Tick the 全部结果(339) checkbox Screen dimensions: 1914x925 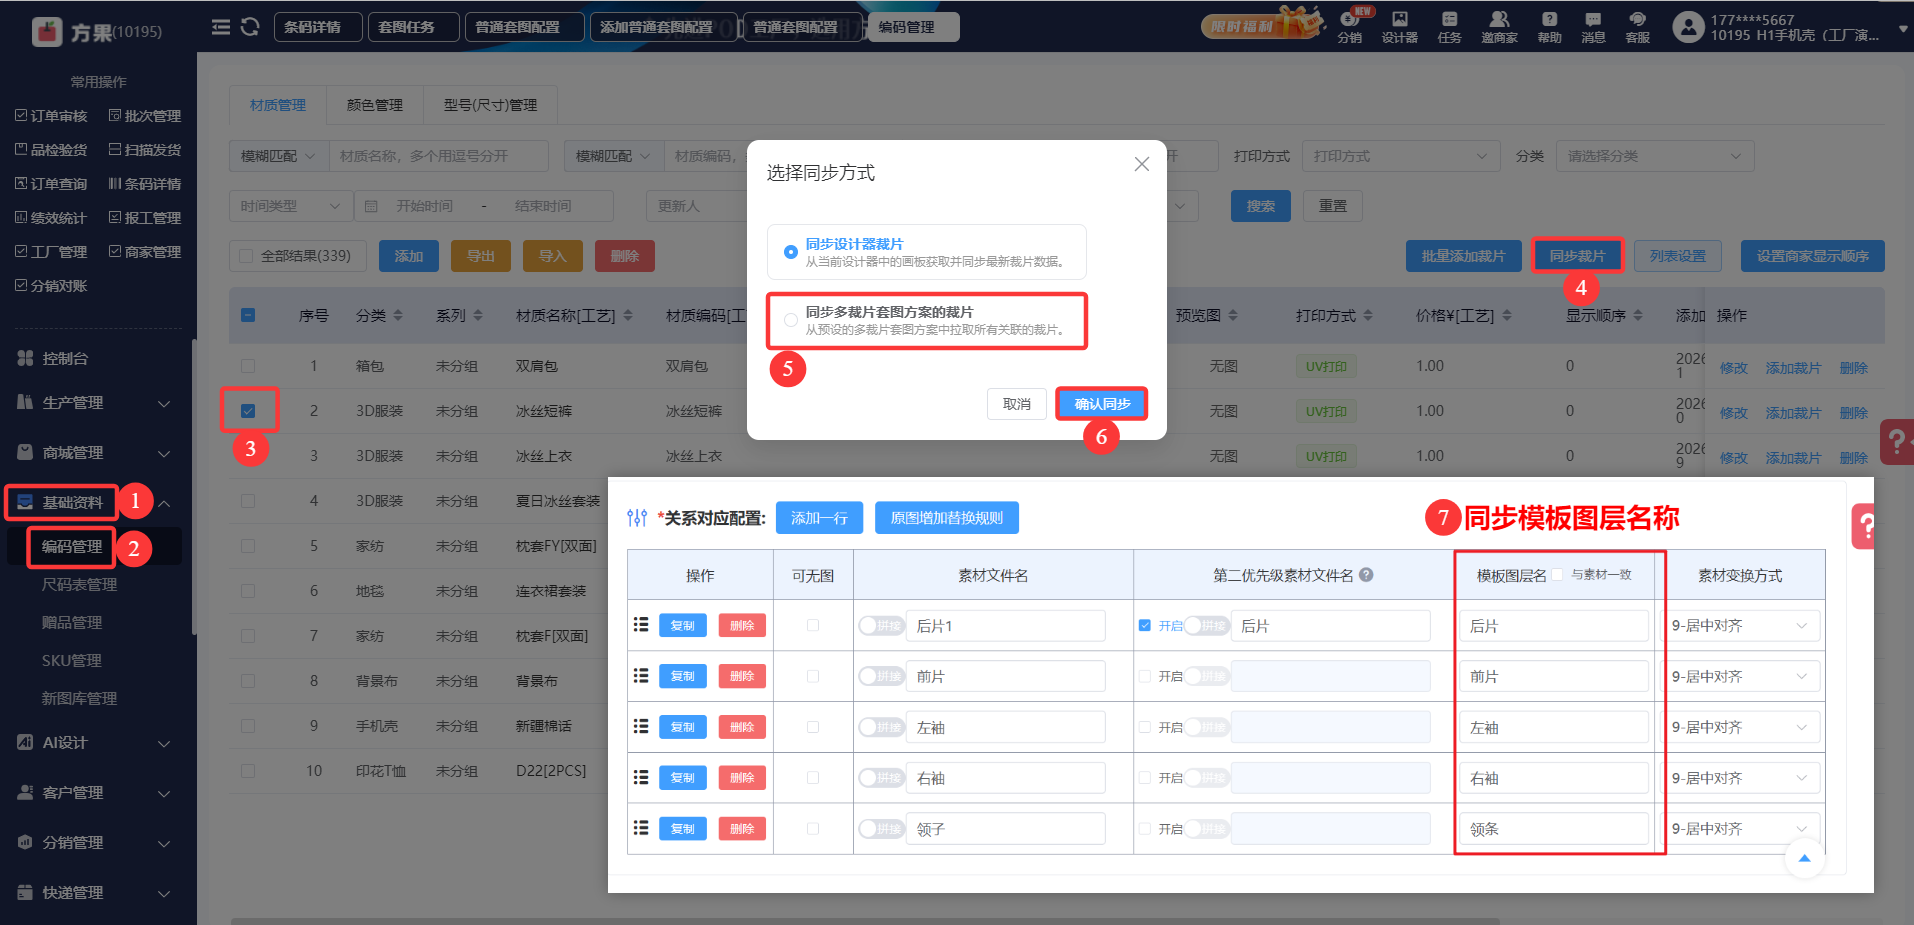pos(247,256)
